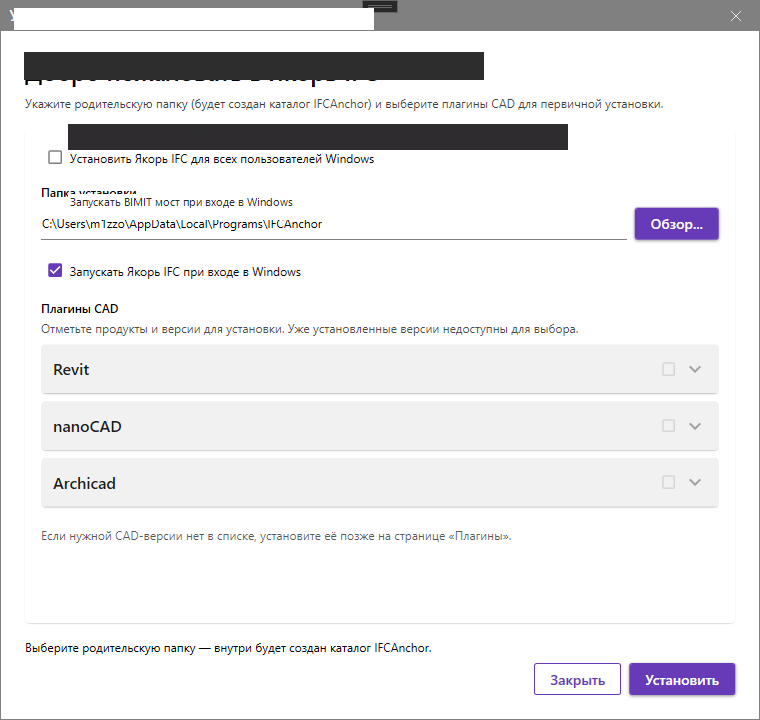Click the title bar grip handle

click(380, 6)
